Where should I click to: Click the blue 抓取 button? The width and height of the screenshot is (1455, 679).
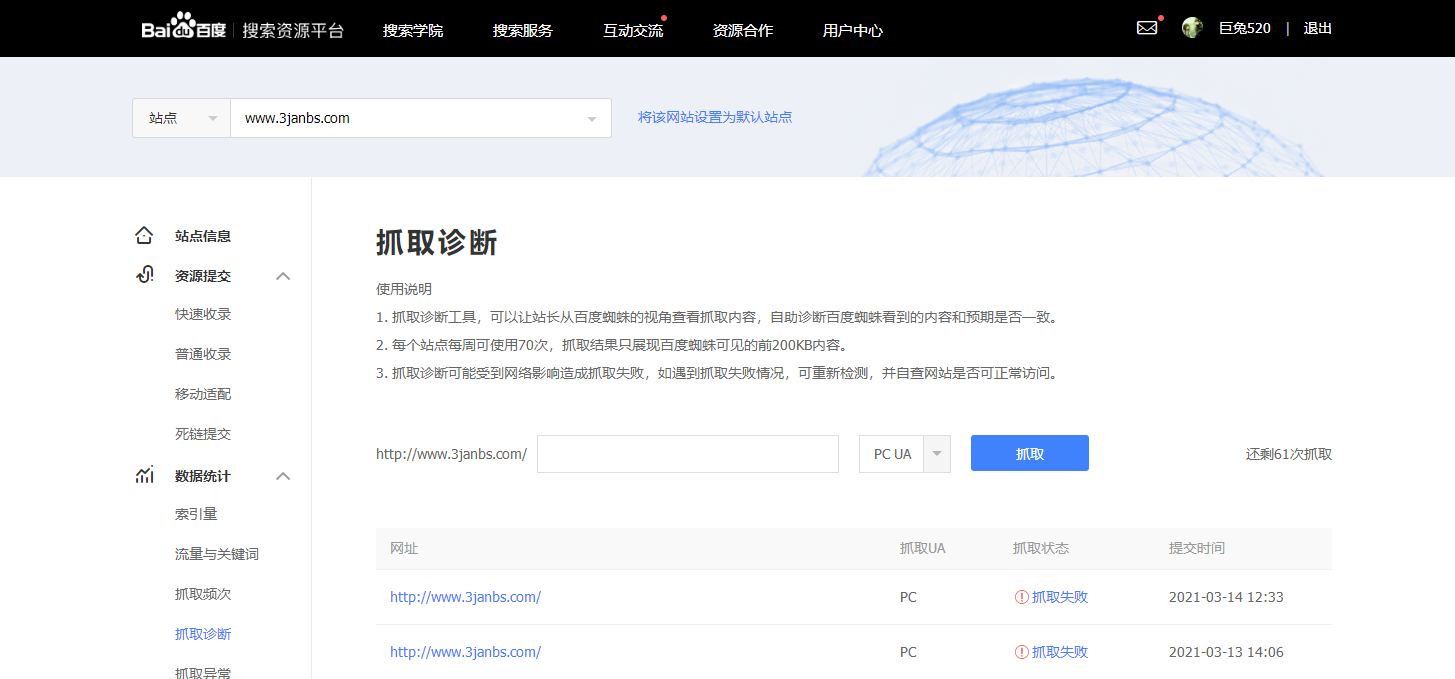click(1029, 453)
